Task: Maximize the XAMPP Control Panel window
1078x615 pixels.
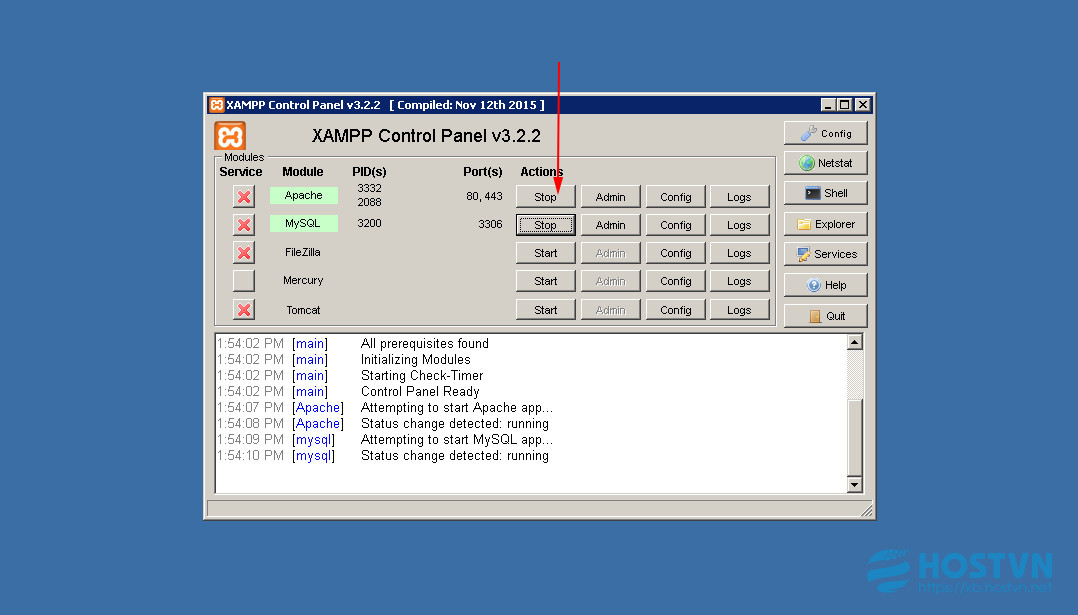Action: (x=845, y=104)
